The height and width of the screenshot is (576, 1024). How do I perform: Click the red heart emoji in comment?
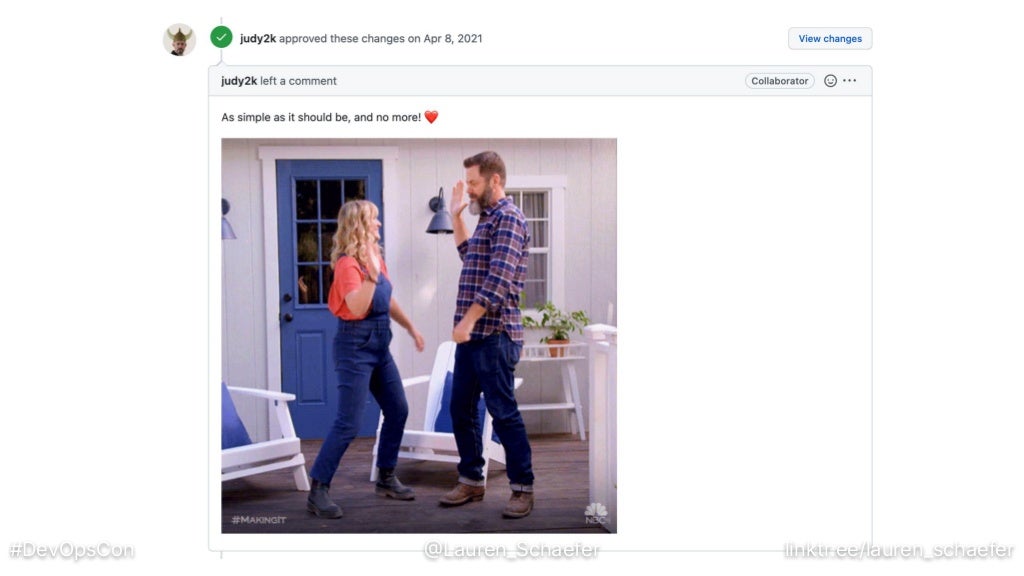(431, 117)
